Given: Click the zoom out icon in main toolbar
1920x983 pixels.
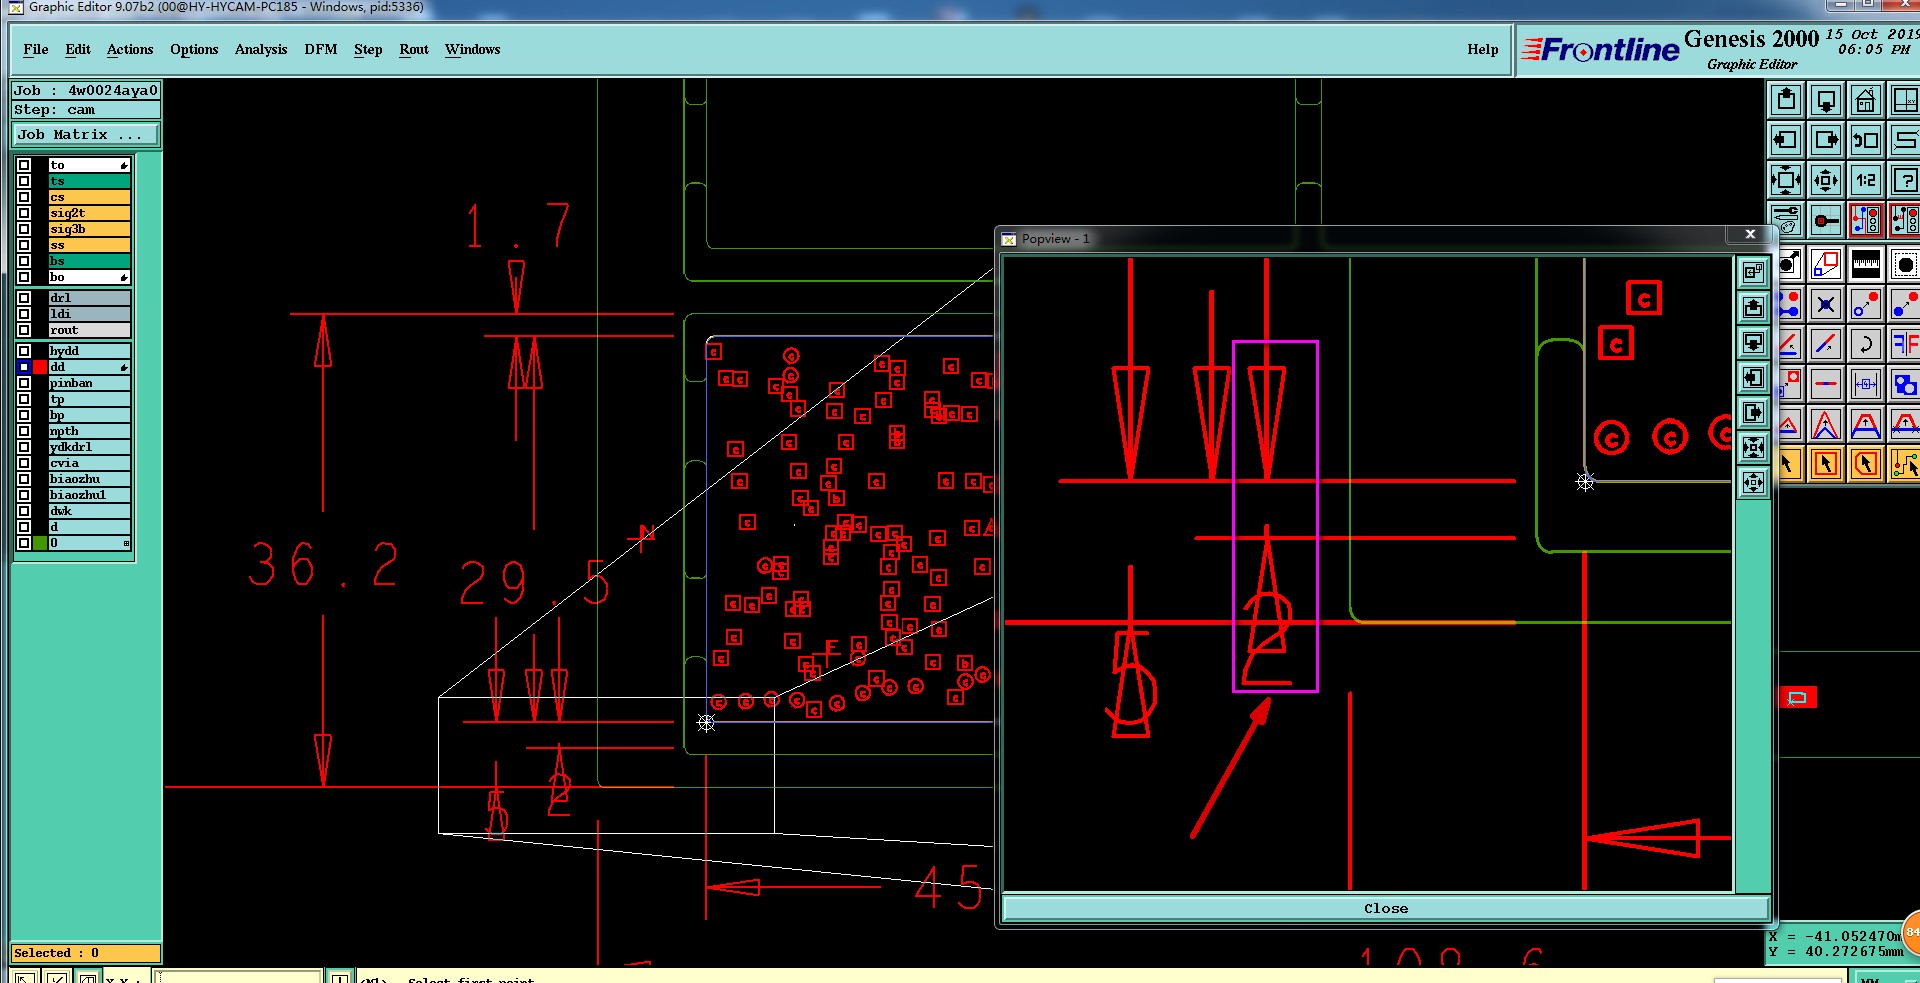Looking at the screenshot, I should click(x=1826, y=180).
